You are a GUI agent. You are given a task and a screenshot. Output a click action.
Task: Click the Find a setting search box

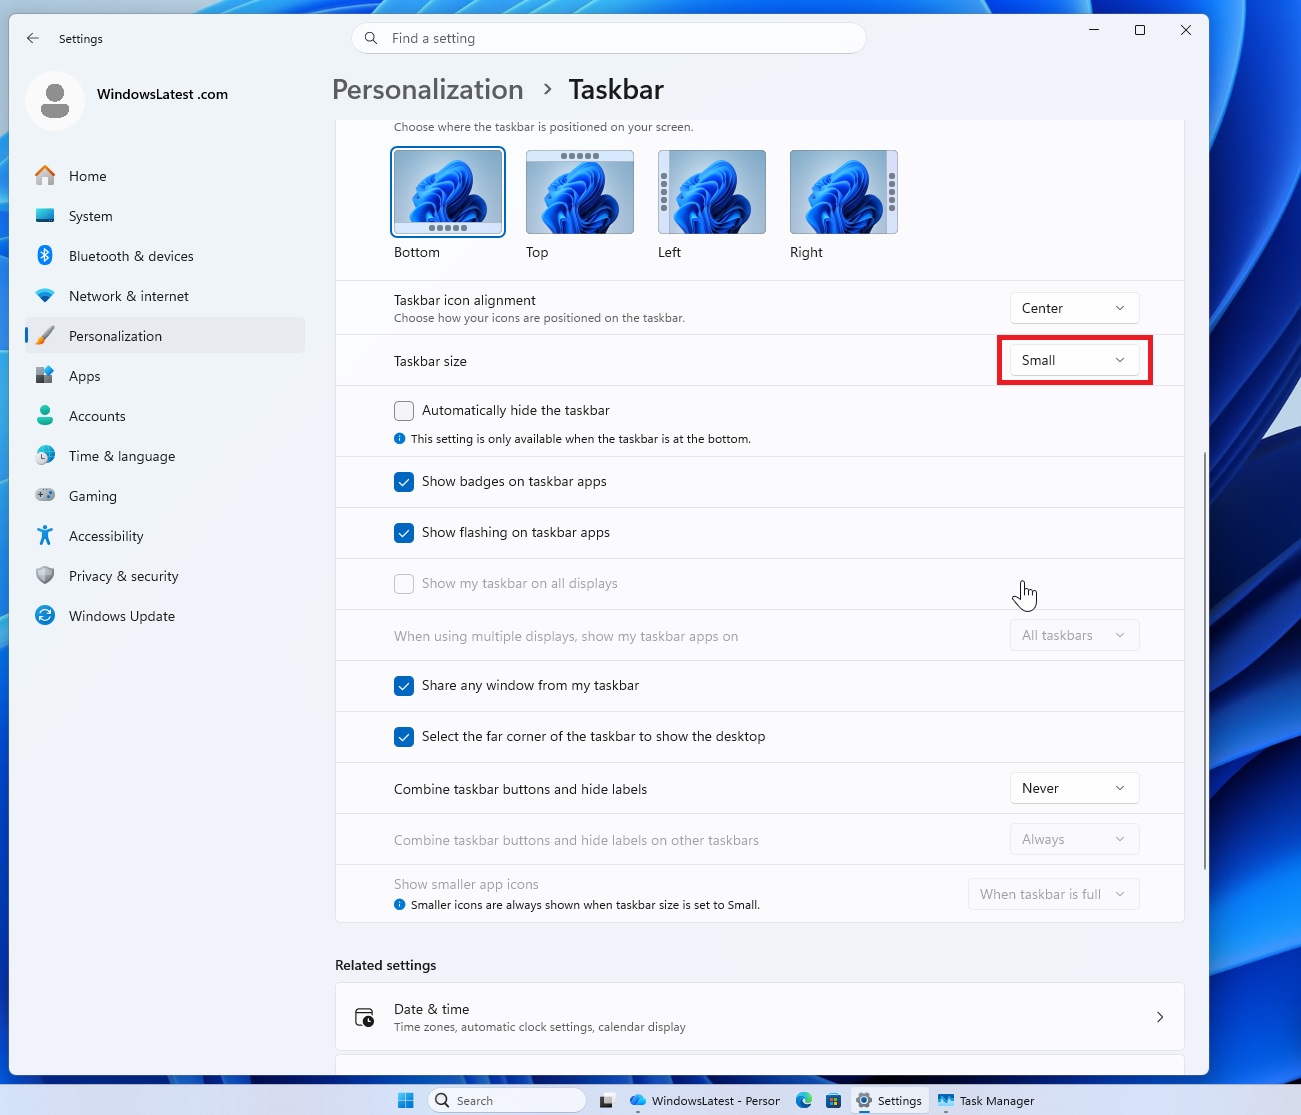click(609, 38)
